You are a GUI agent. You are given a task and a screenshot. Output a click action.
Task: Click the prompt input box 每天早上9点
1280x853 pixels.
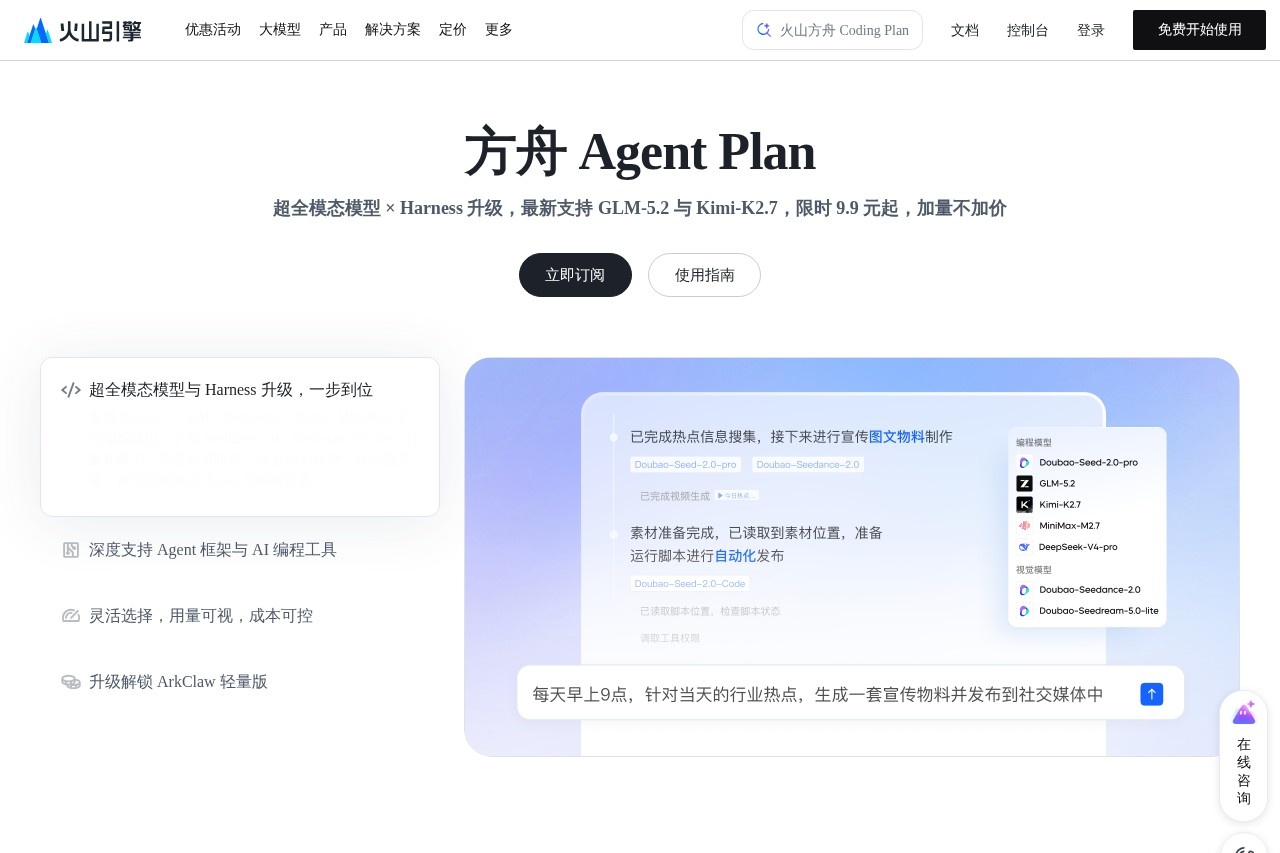[x=850, y=693]
